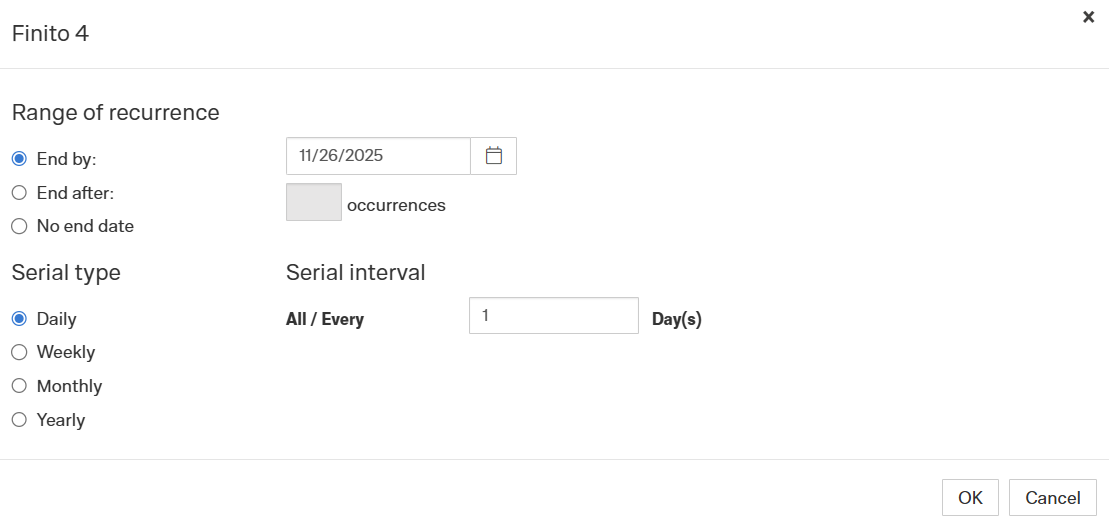Click the Serial type heading

coord(66,273)
